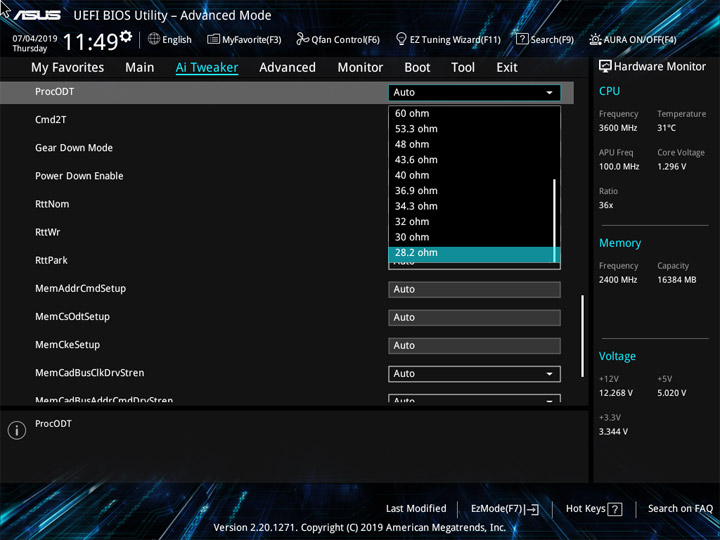
Task: Click the 11:49 clock display
Action: point(90,42)
